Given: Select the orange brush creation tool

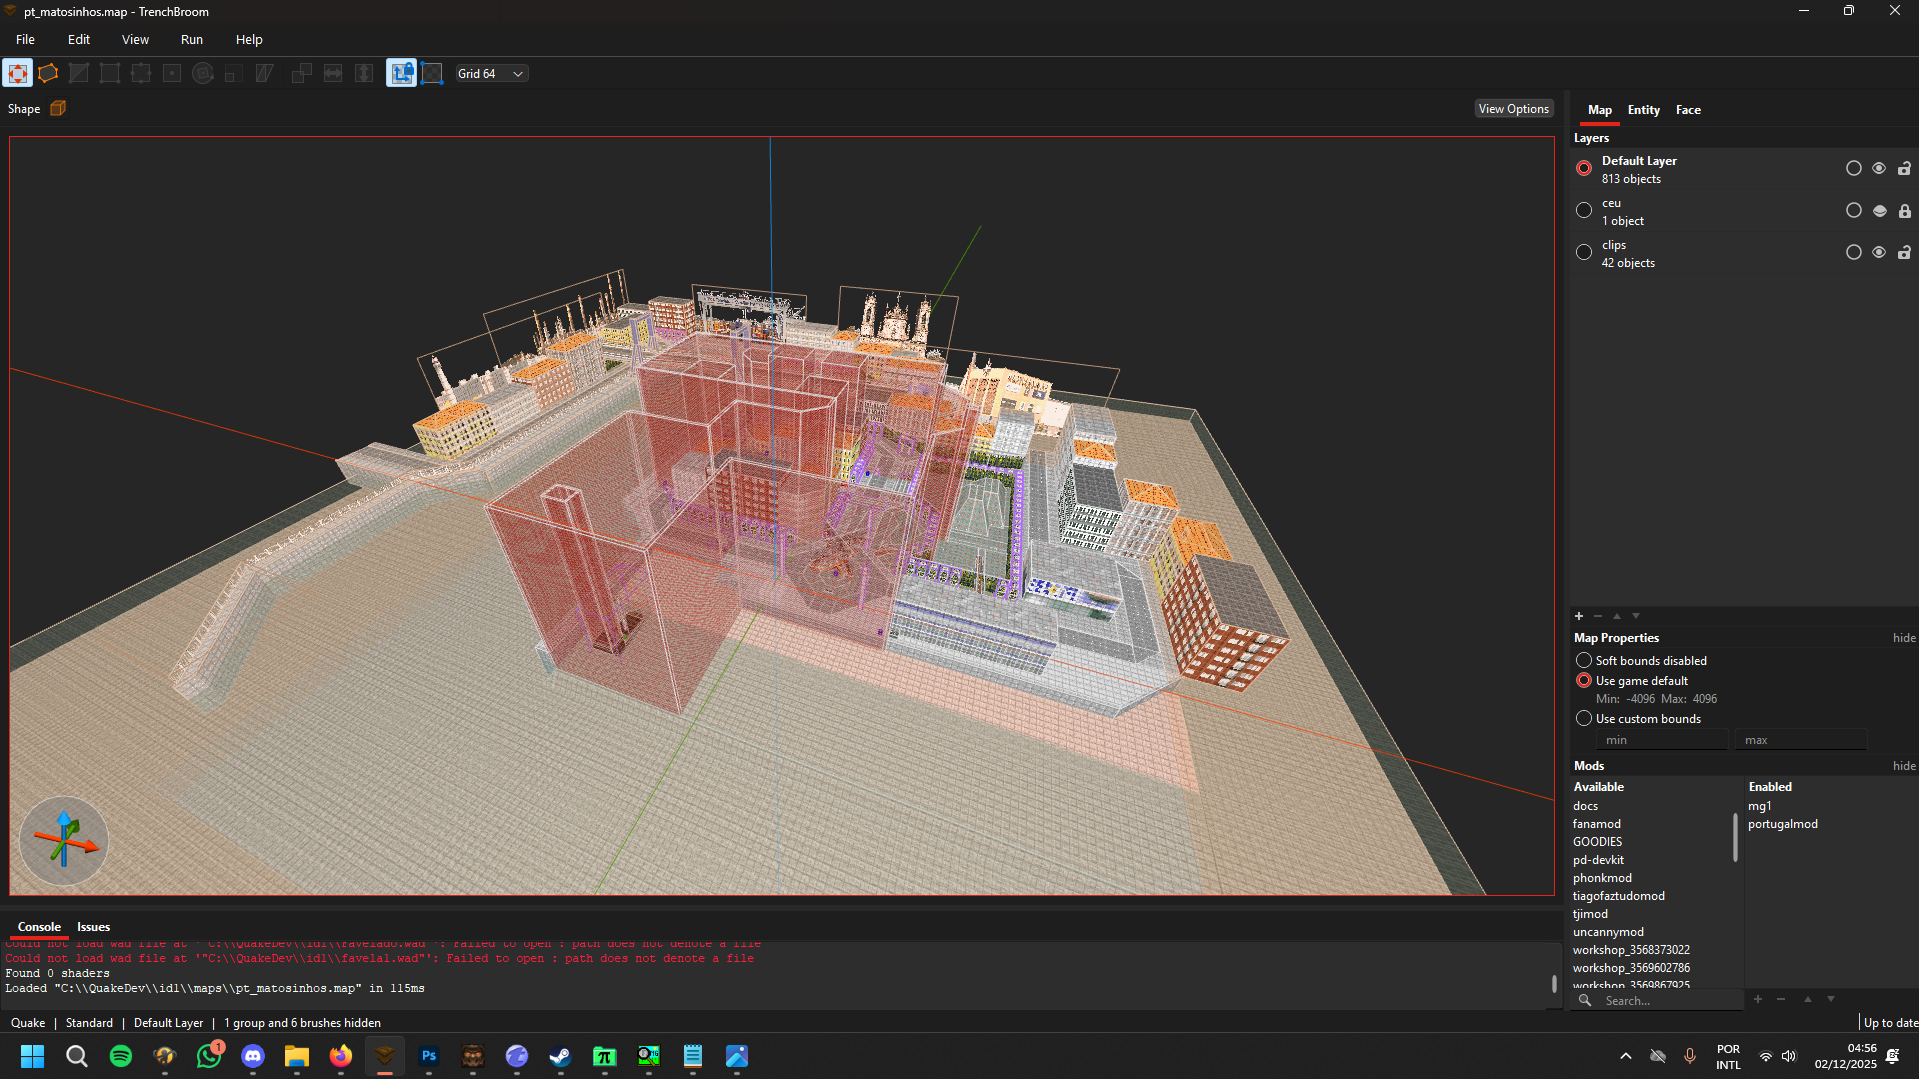Looking at the screenshot, I should point(48,73).
